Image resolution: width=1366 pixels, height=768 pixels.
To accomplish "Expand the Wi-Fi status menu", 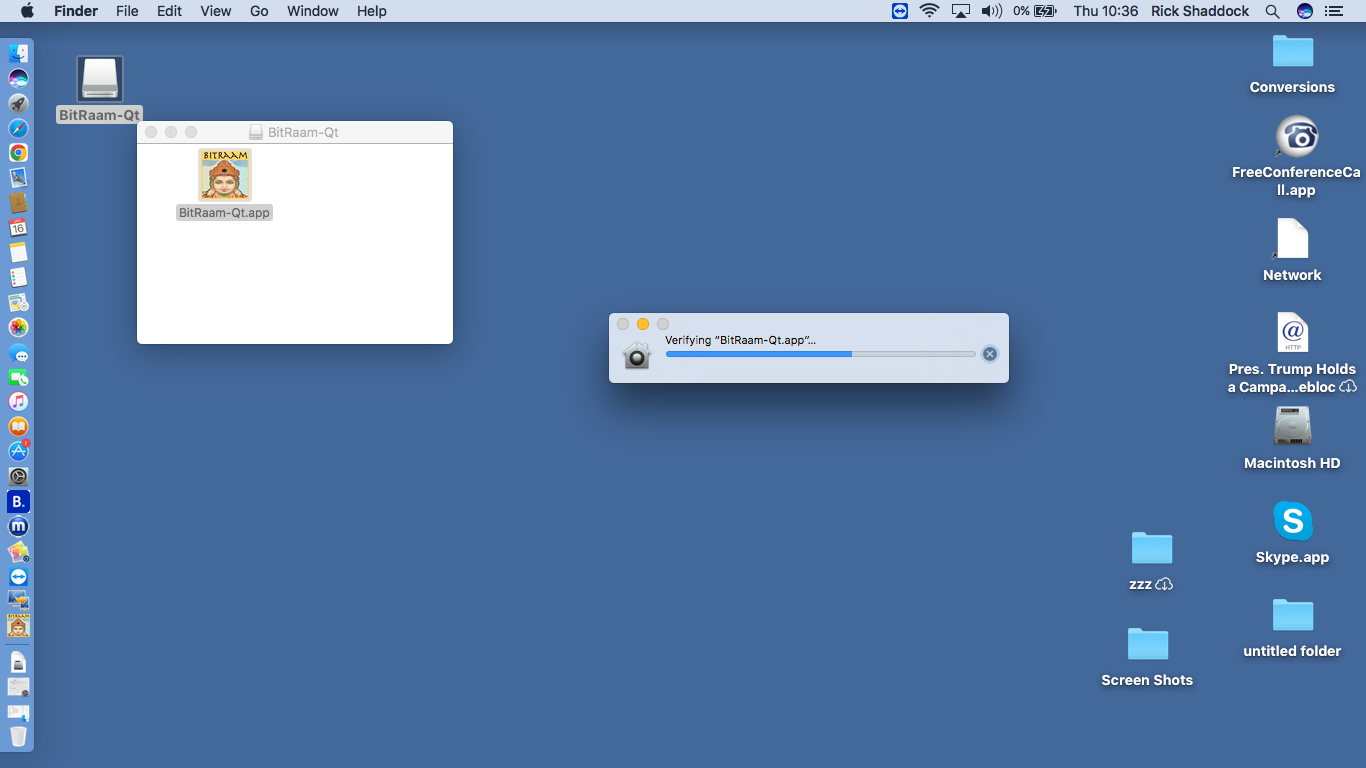I will point(929,11).
